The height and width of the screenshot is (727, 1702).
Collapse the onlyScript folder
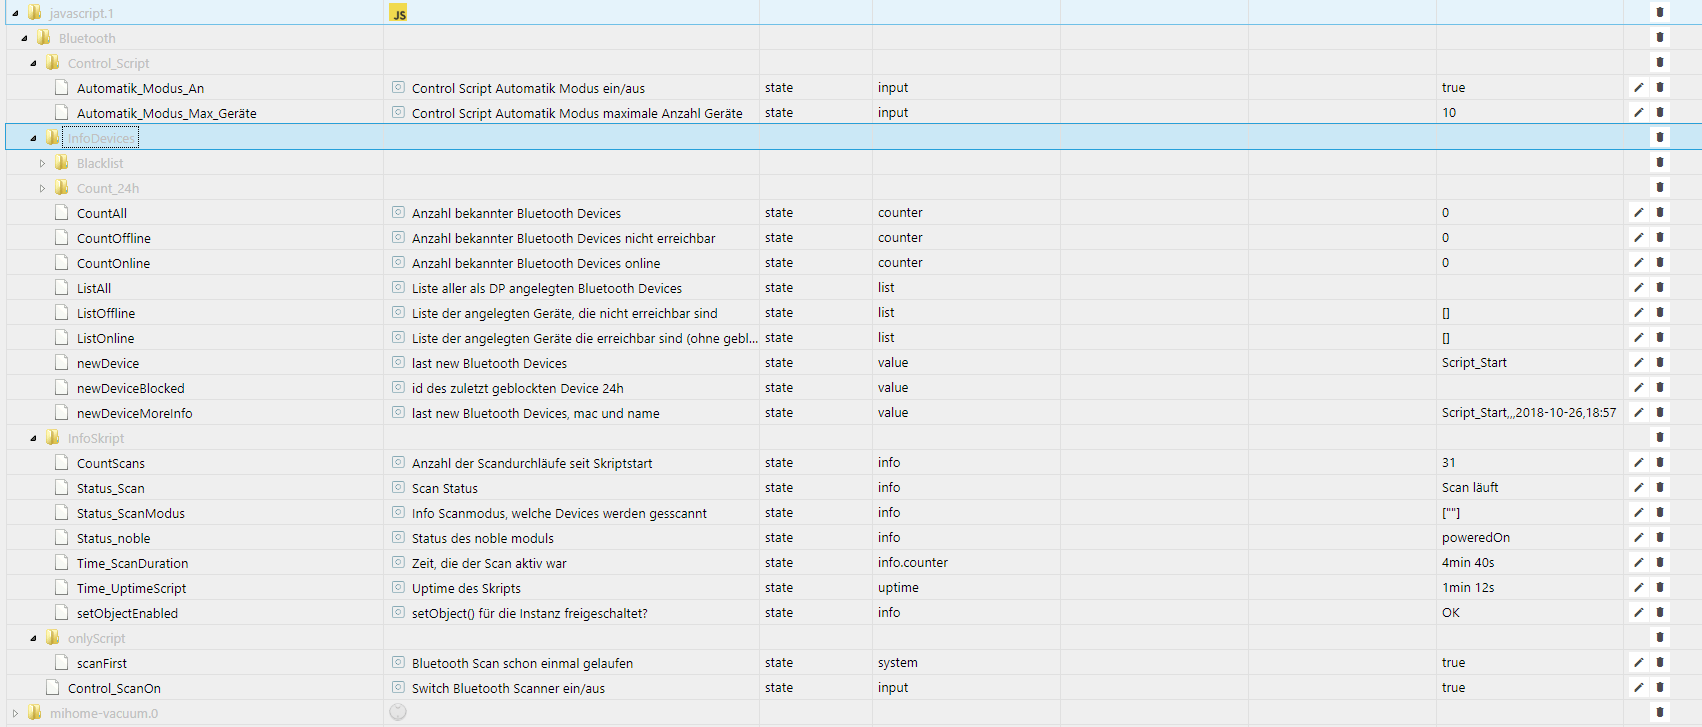coord(33,638)
